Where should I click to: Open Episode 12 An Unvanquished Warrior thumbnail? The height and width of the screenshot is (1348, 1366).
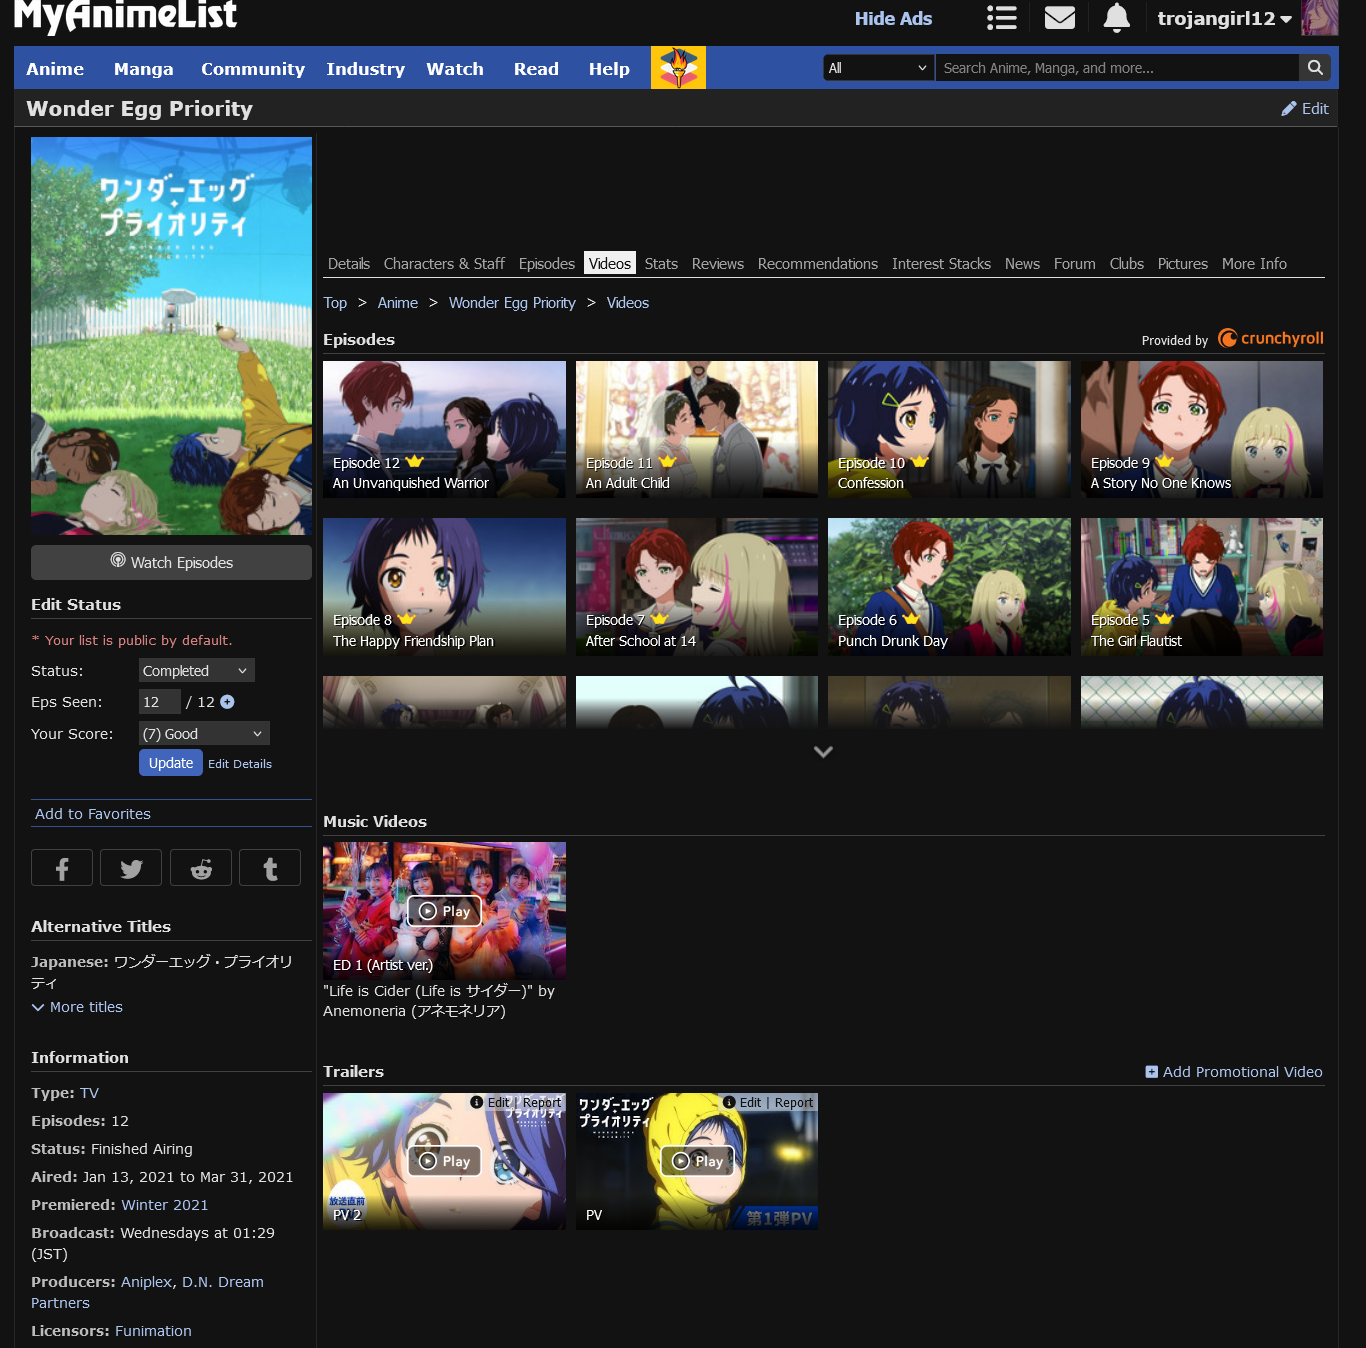444,429
